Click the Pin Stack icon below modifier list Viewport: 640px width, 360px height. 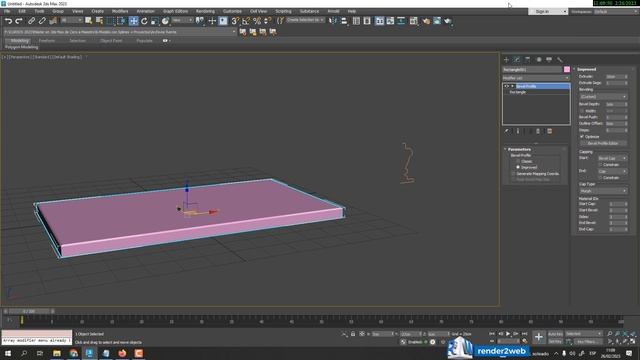(x=507, y=131)
